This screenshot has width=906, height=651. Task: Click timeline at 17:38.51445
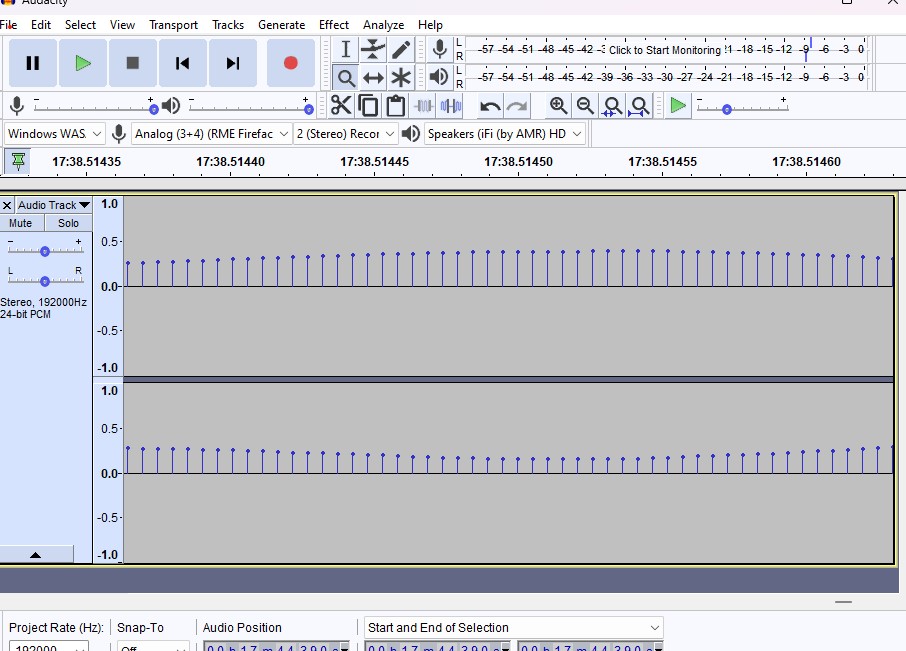[374, 162]
